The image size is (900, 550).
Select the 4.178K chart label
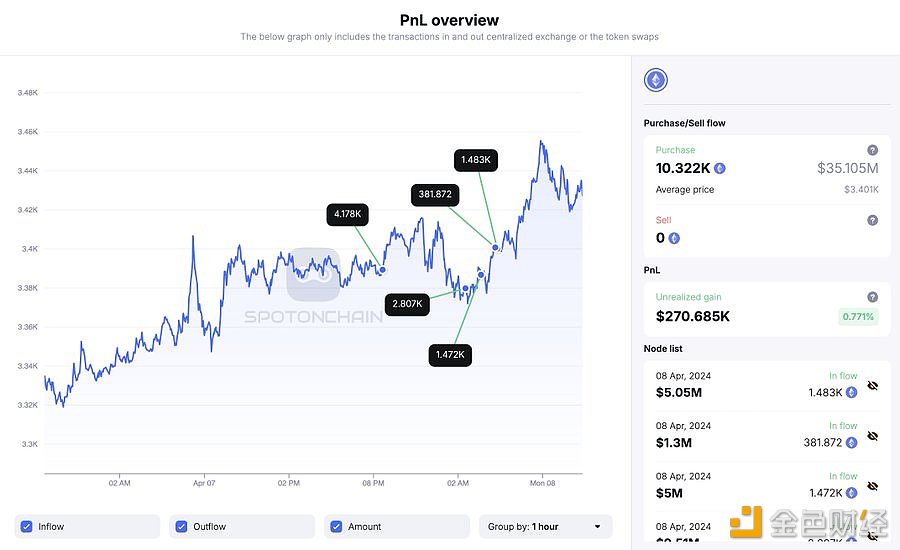(x=347, y=214)
